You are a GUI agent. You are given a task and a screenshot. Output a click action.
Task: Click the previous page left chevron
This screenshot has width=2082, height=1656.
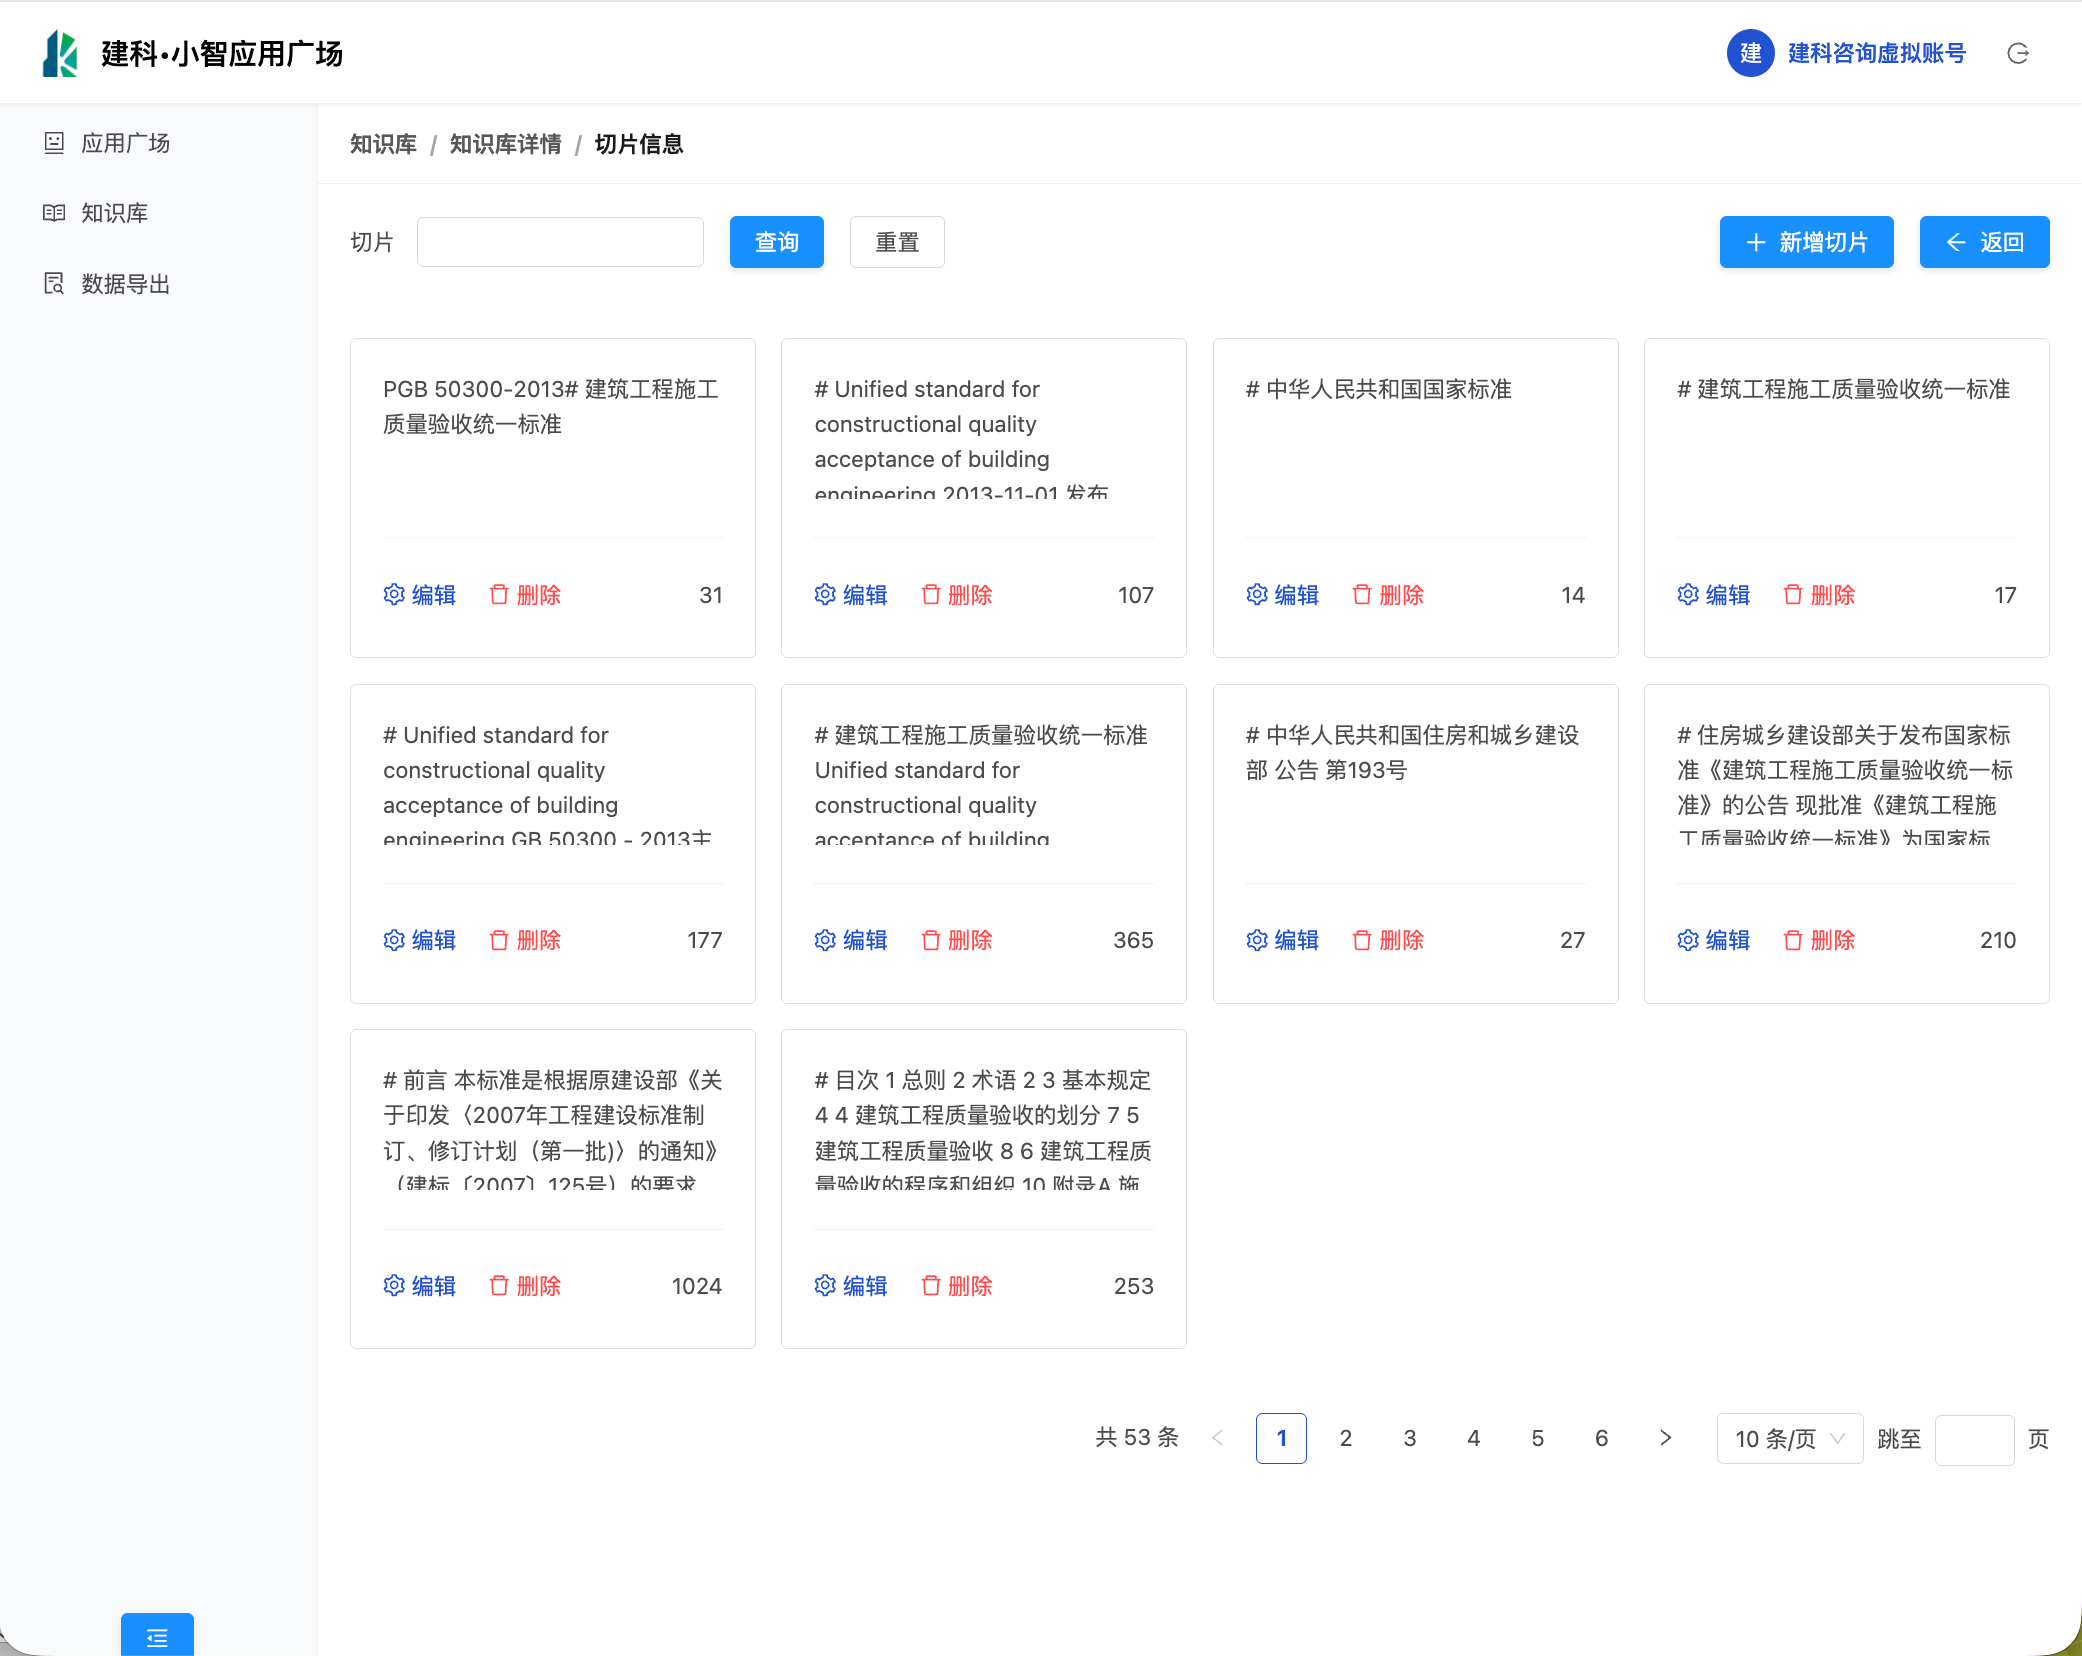pyautogui.click(x=1217, y=1438)
